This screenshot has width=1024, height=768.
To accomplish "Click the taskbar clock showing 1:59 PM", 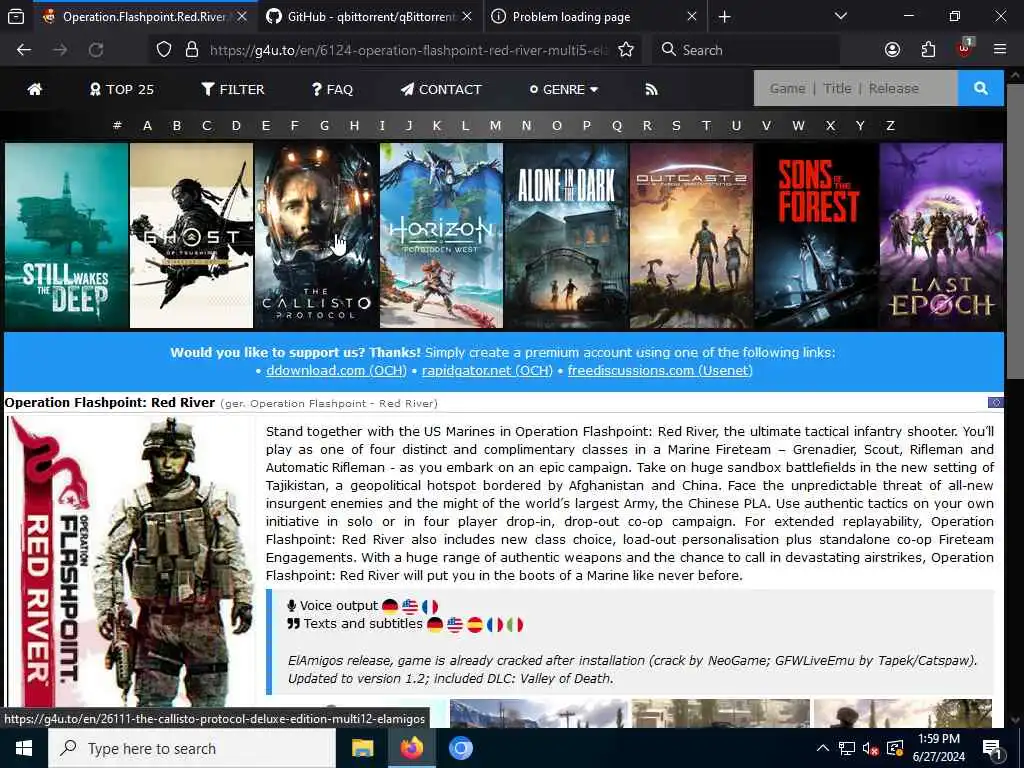I will [x=938, y=748].
